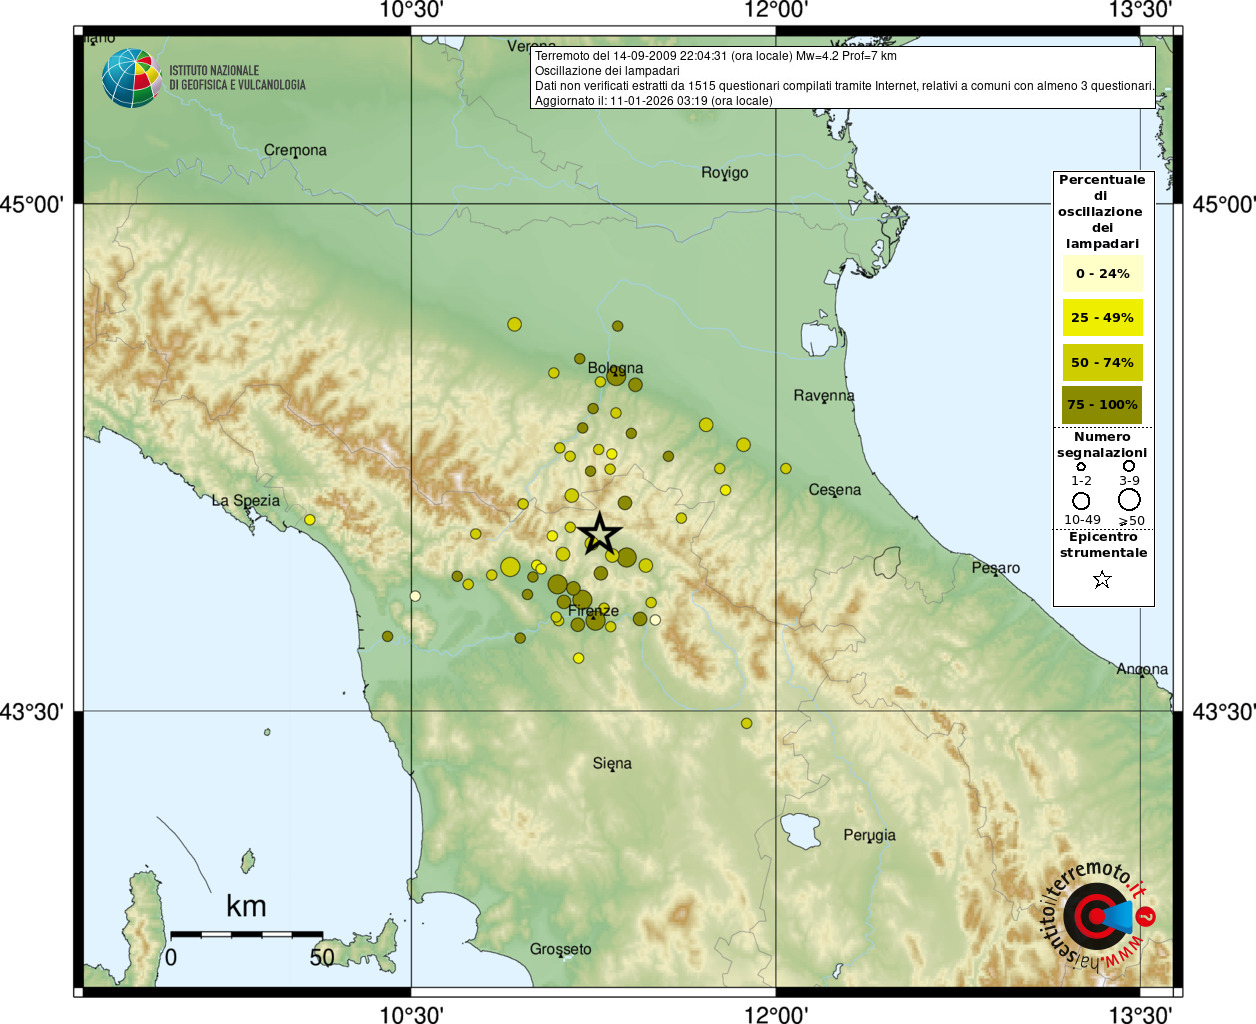The image size is (1256, 1024).
Task: Select the 75 - 100% dark olive swatch
Action: point(1102,405)
